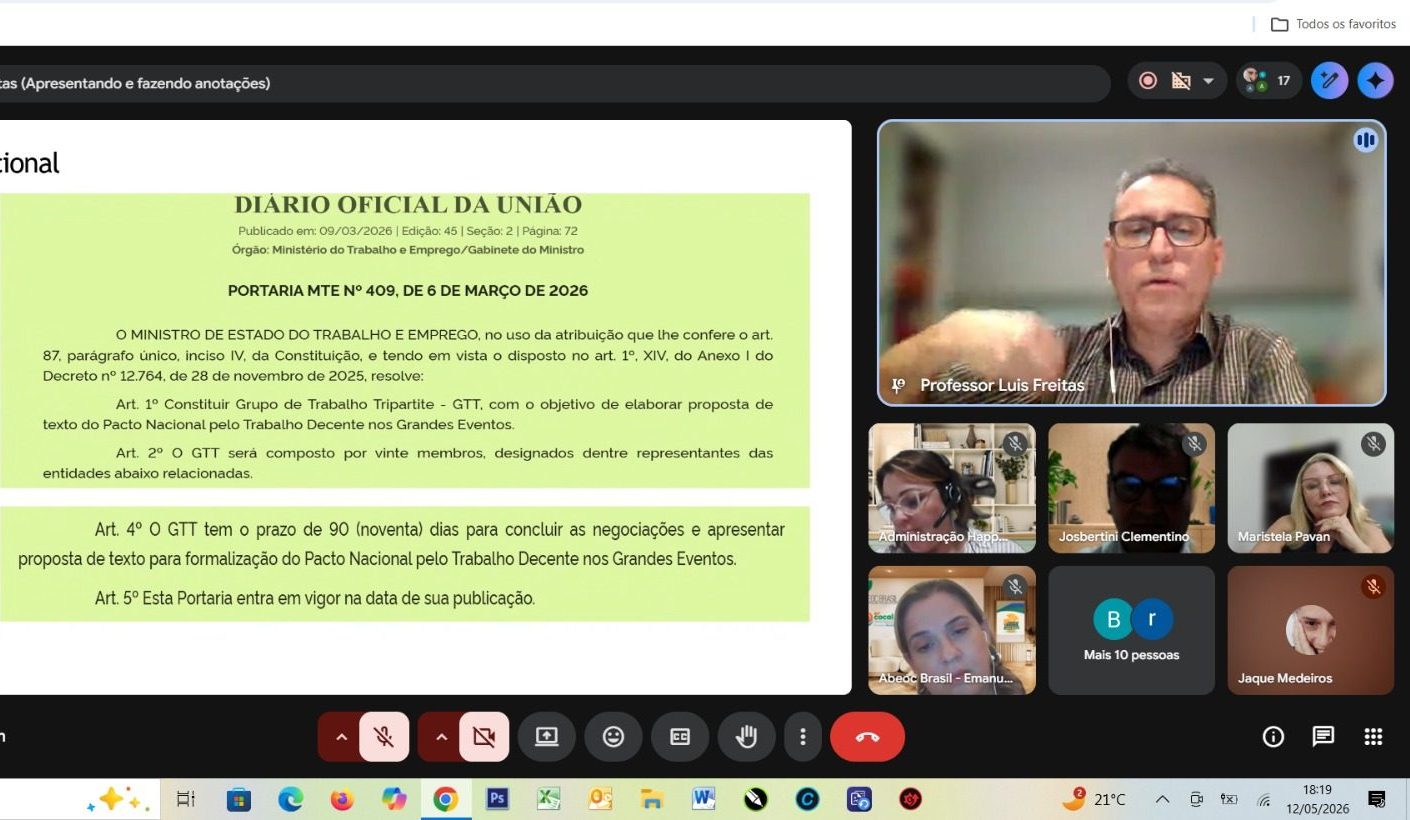Click the present screen share icon

[546, 737]
